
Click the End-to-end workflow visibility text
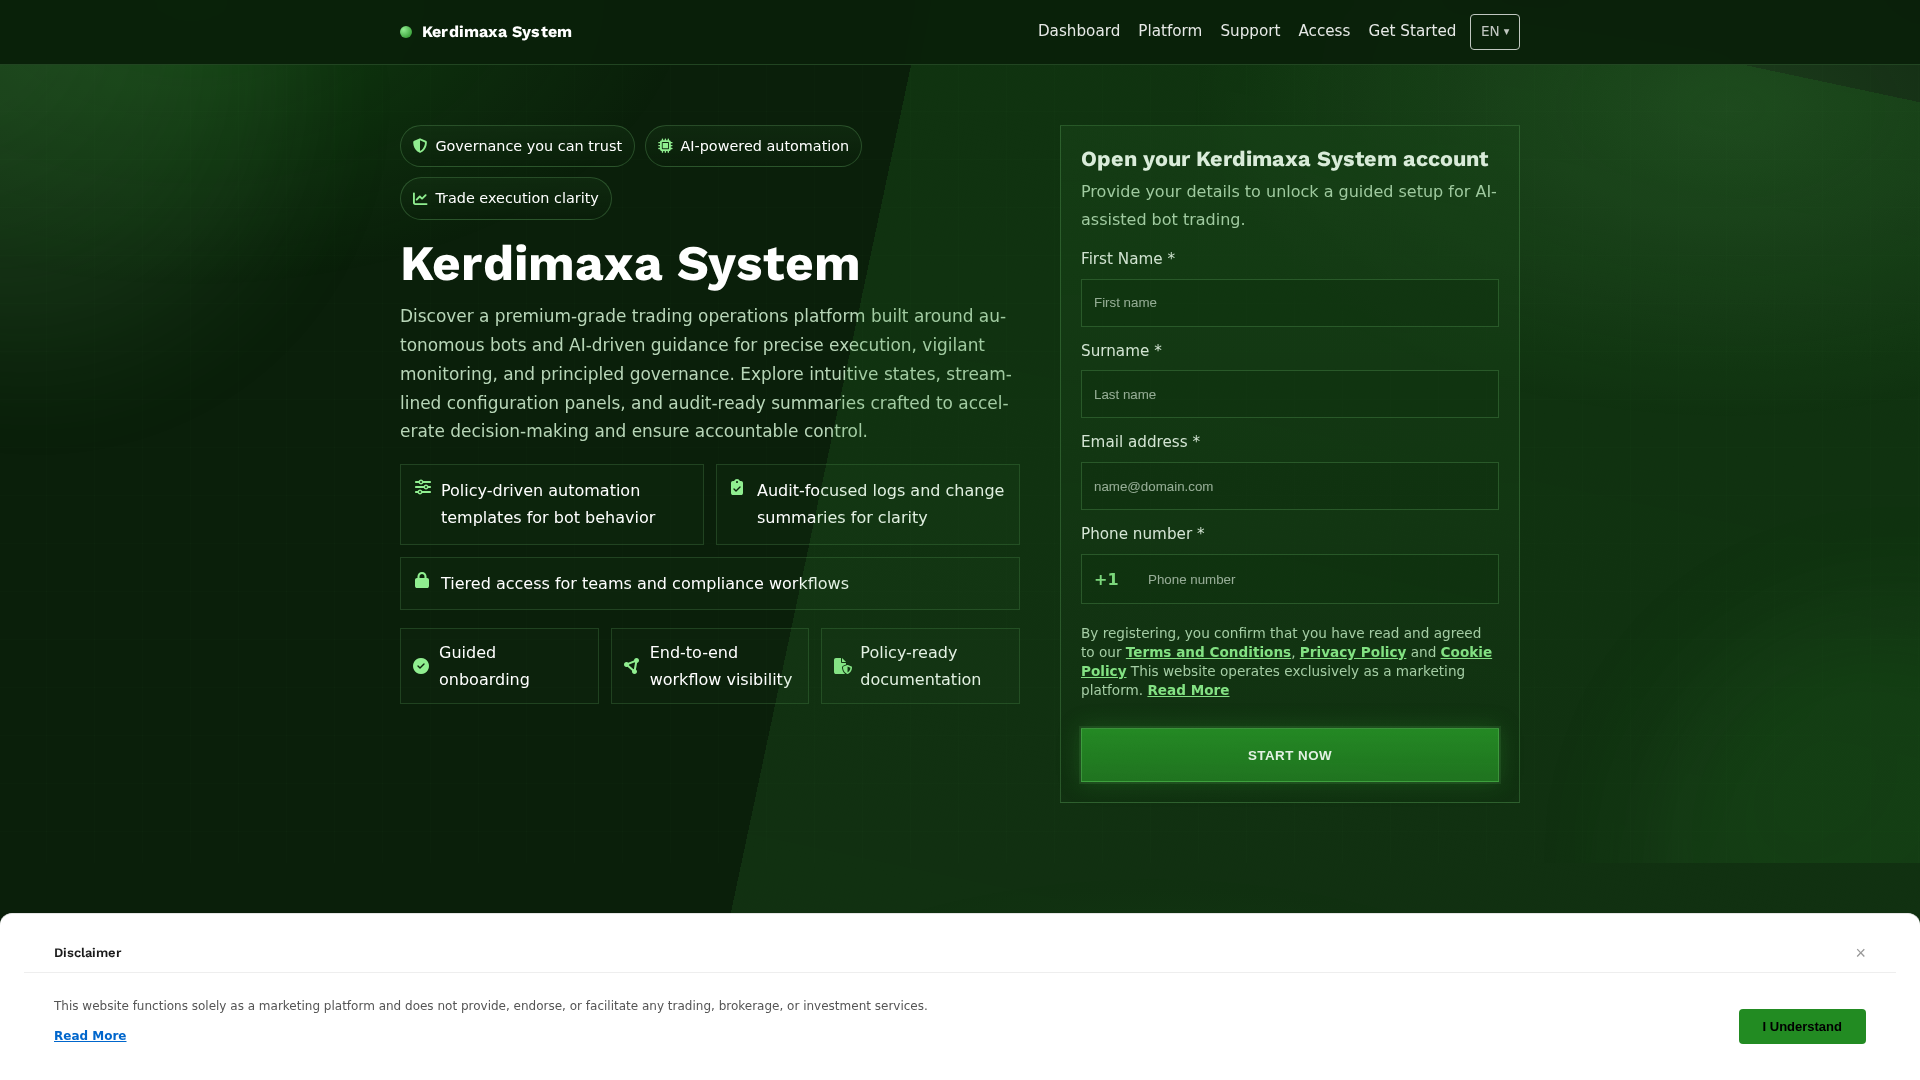click(721, 666)
